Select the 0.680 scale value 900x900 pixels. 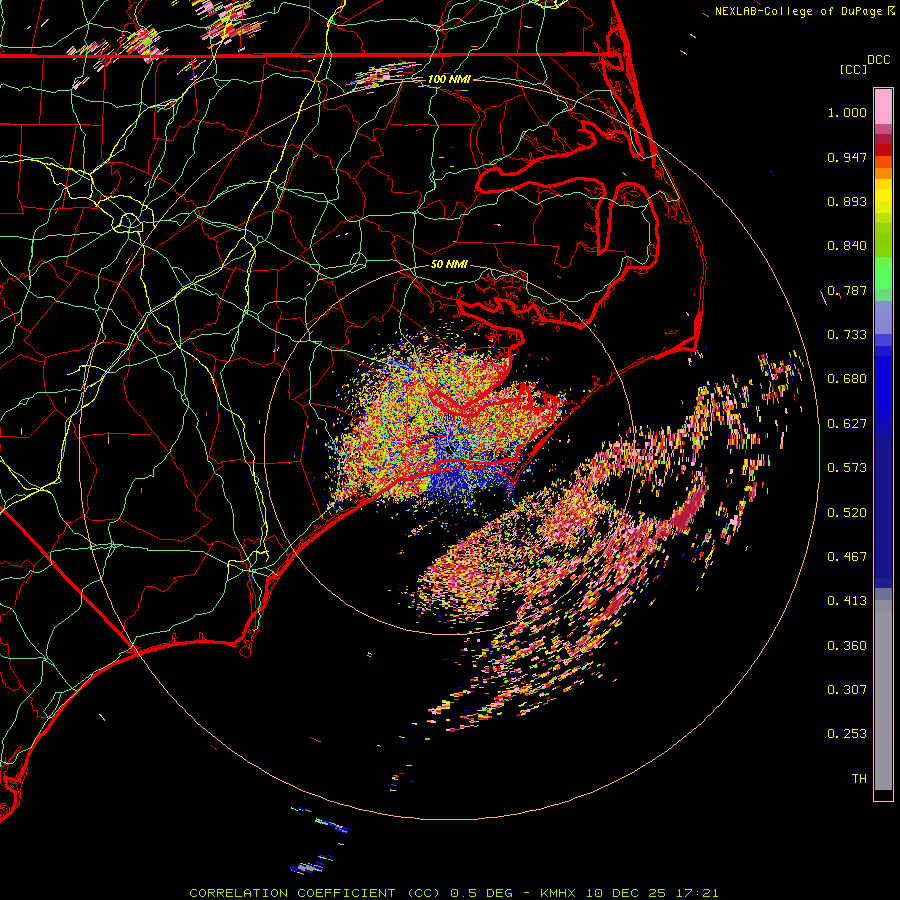pyautogui.click(x=847, y=379)
